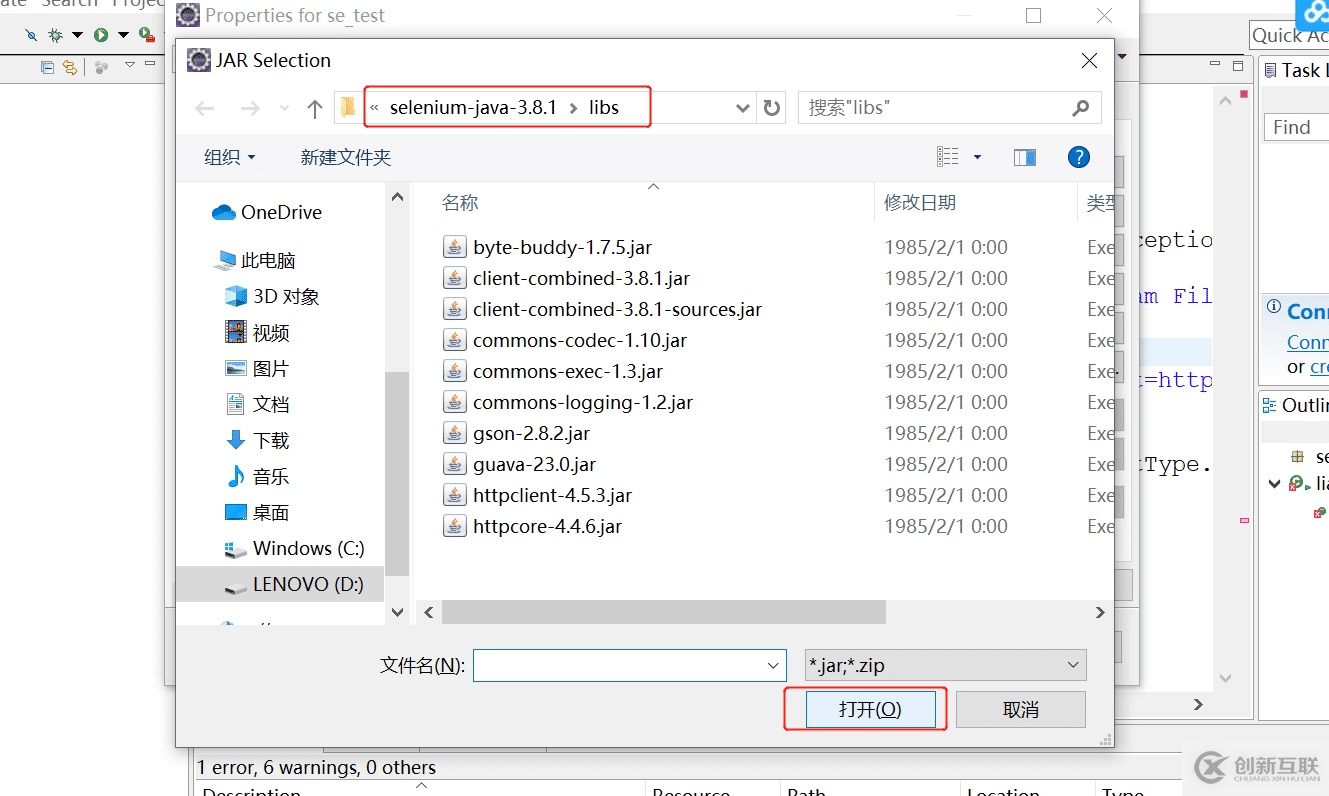Sort by 名称 column header

tap(460, 203)
